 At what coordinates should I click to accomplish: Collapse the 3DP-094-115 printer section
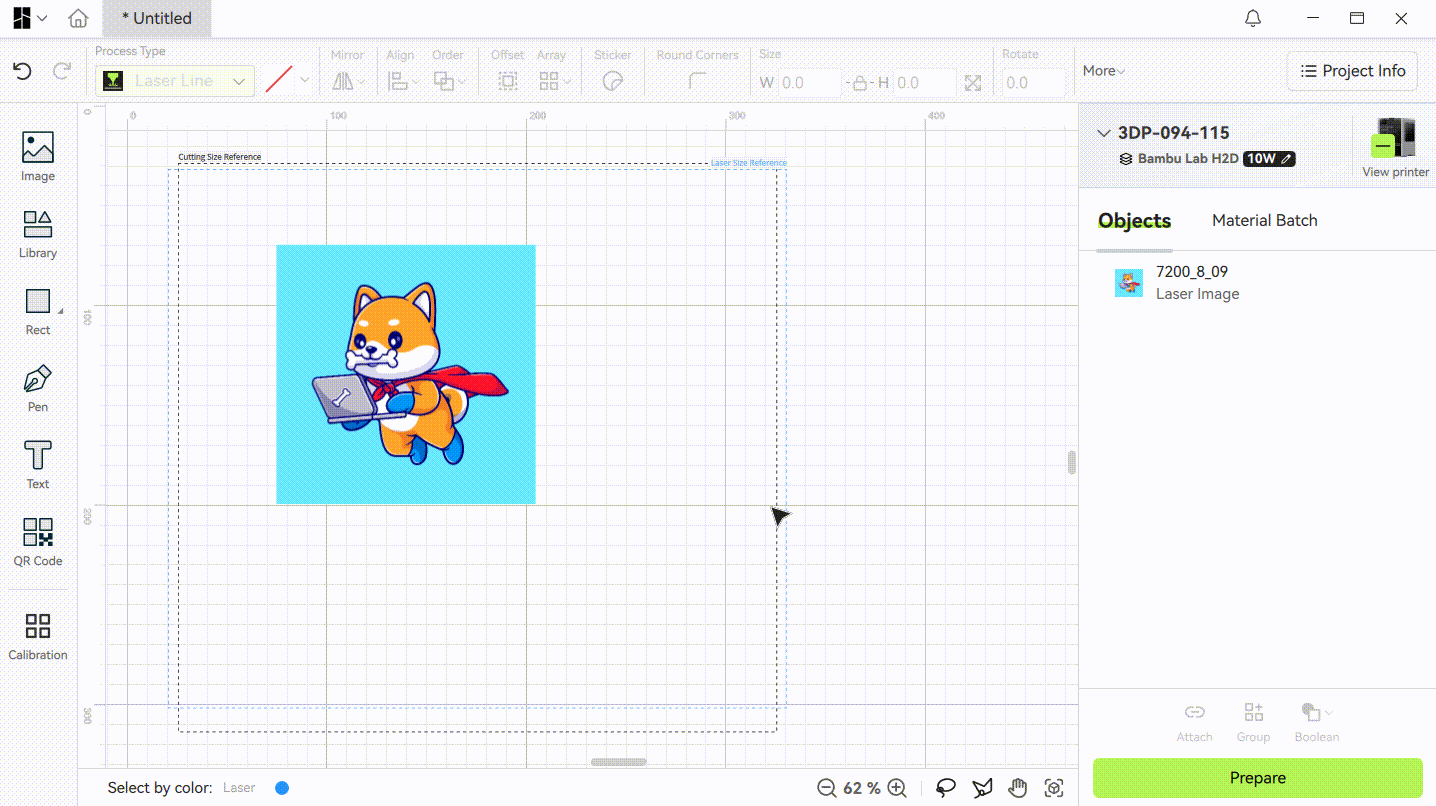(1104, 133)
